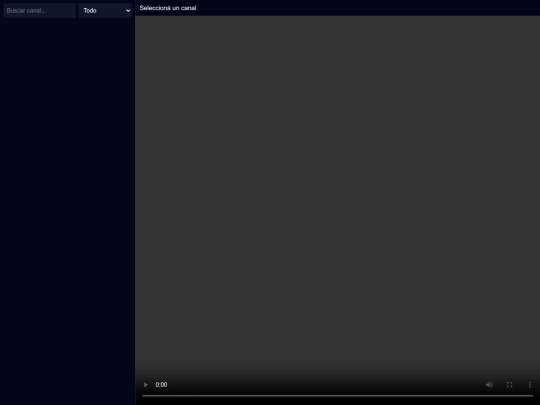The height and width of the screenshot is (405, 540).
Task: Enter fullscreen via the fullscreen icon
Action: click(x=509, y=385)
